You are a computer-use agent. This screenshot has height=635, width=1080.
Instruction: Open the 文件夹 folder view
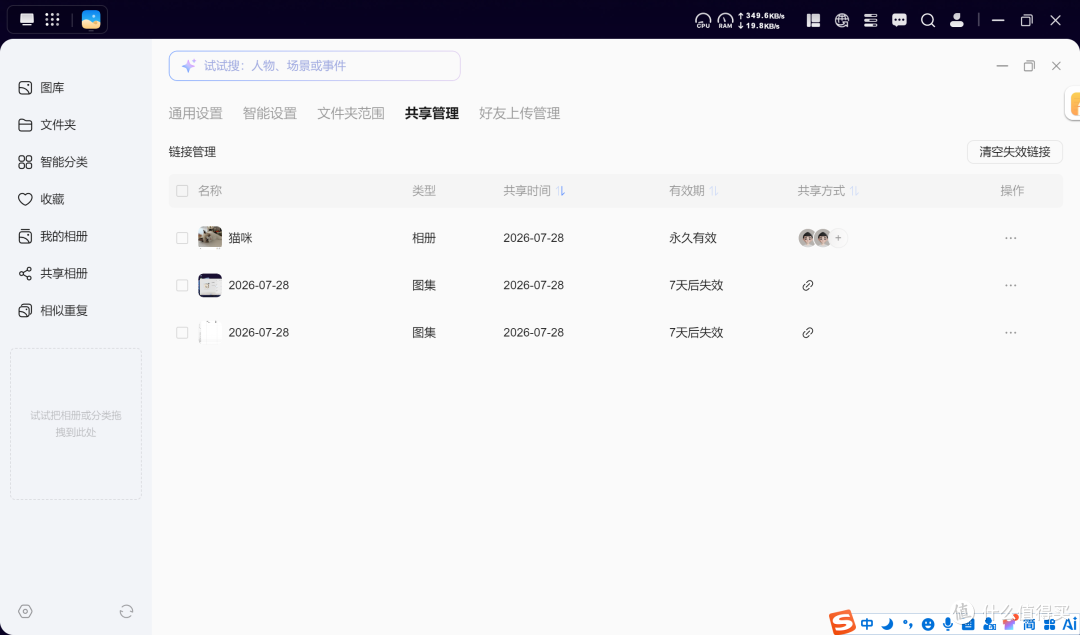[x=47, y=125]
